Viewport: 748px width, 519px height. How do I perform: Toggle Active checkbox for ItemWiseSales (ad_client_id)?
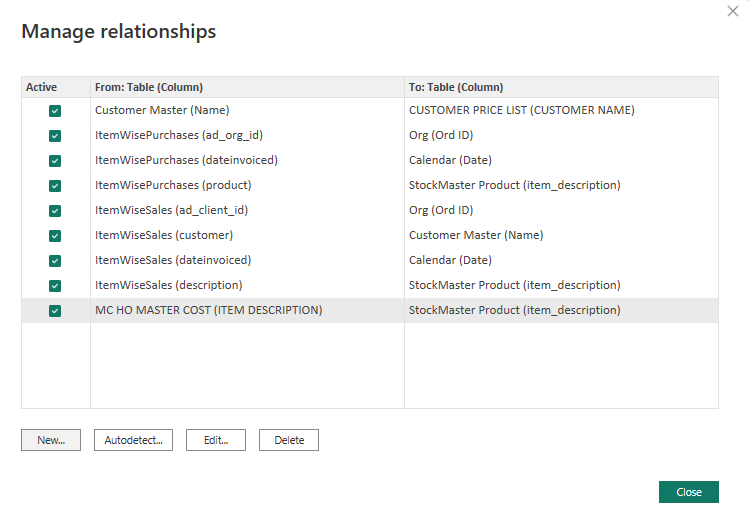55,211
